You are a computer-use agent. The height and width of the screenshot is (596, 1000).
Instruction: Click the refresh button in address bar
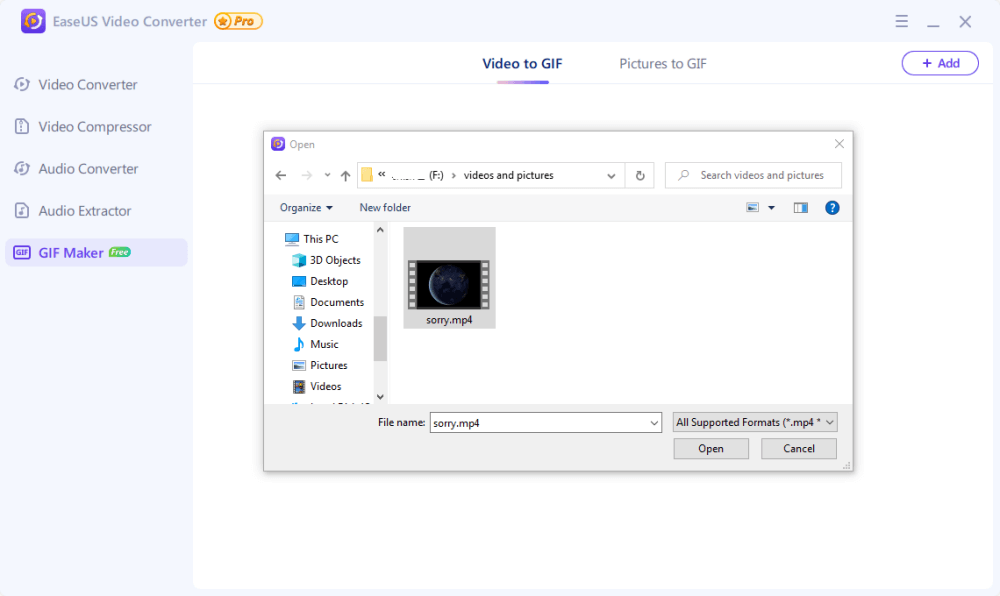coord(640,175)
